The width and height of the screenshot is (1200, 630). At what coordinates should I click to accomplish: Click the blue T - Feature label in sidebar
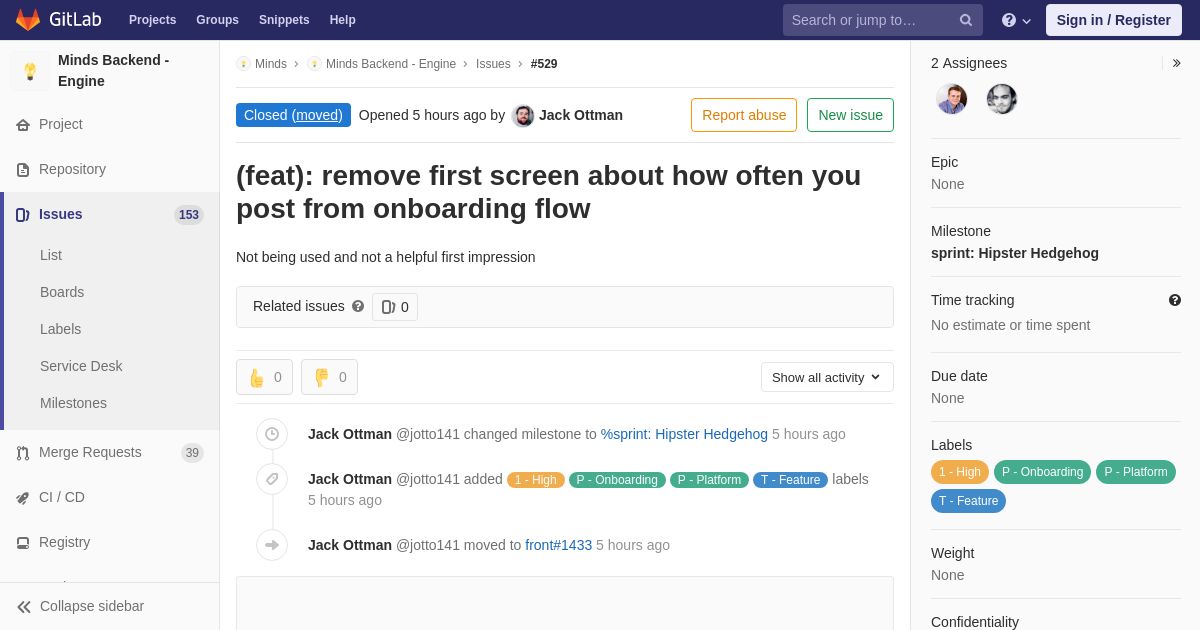coord(968,501)
